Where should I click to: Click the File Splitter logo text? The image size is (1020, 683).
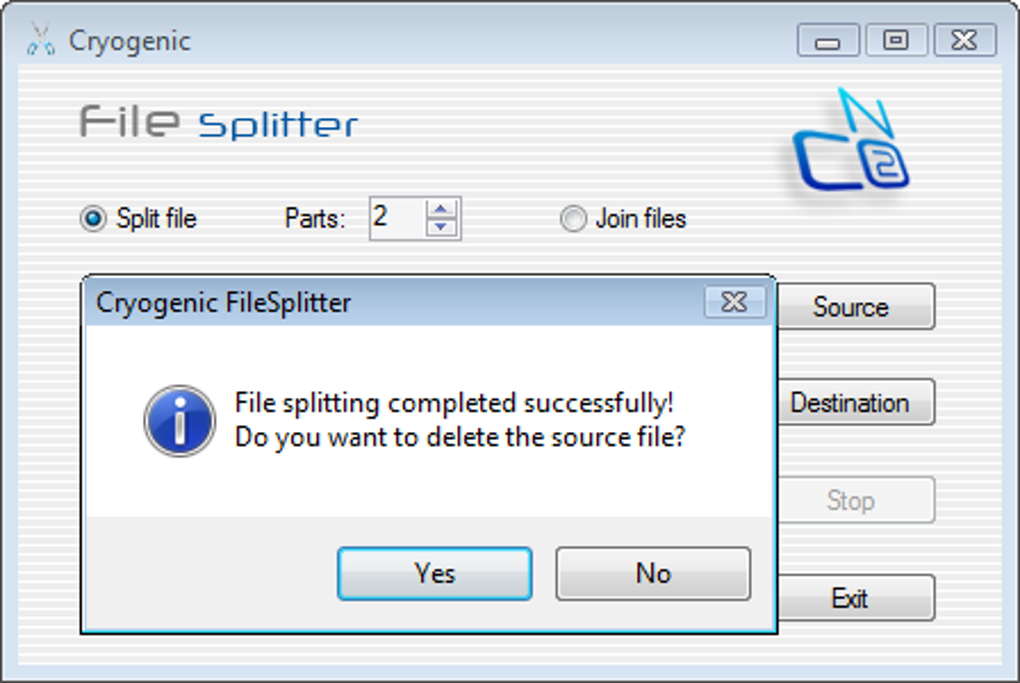[x=218, y=123]
